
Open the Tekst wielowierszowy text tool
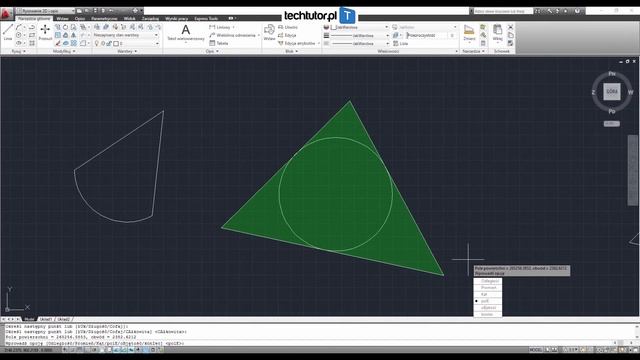click(186, 33)
